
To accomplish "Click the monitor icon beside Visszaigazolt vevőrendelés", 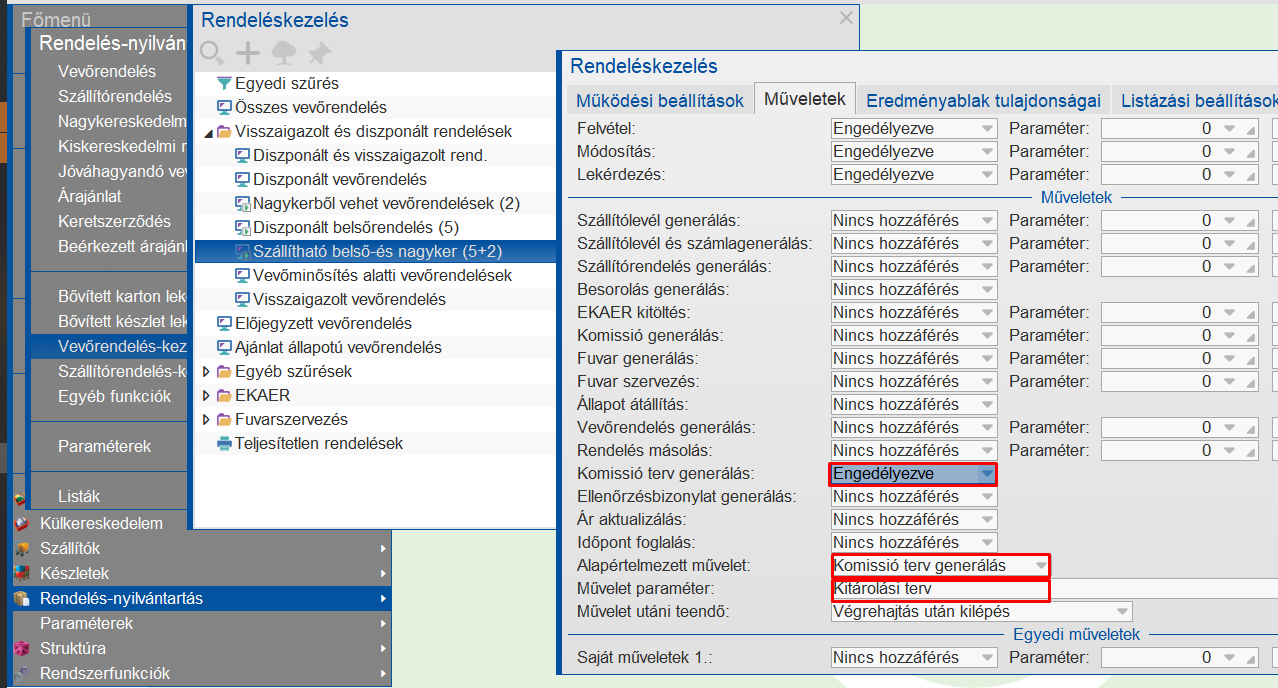I will tap(242, 299).
